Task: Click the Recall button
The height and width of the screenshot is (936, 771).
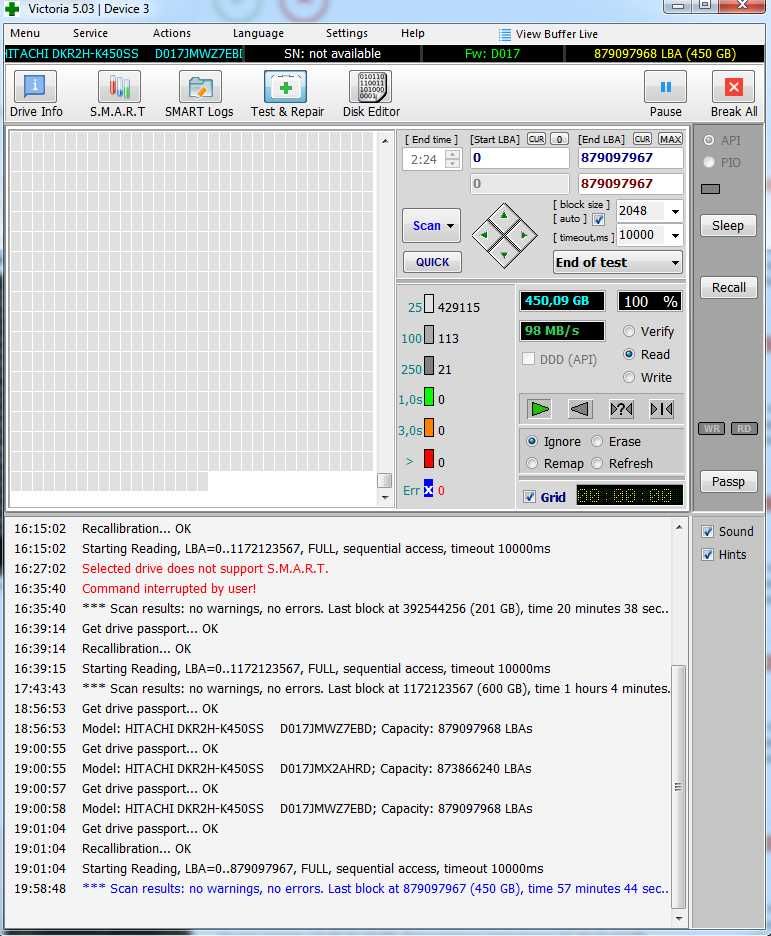Action: pos(729,288)
